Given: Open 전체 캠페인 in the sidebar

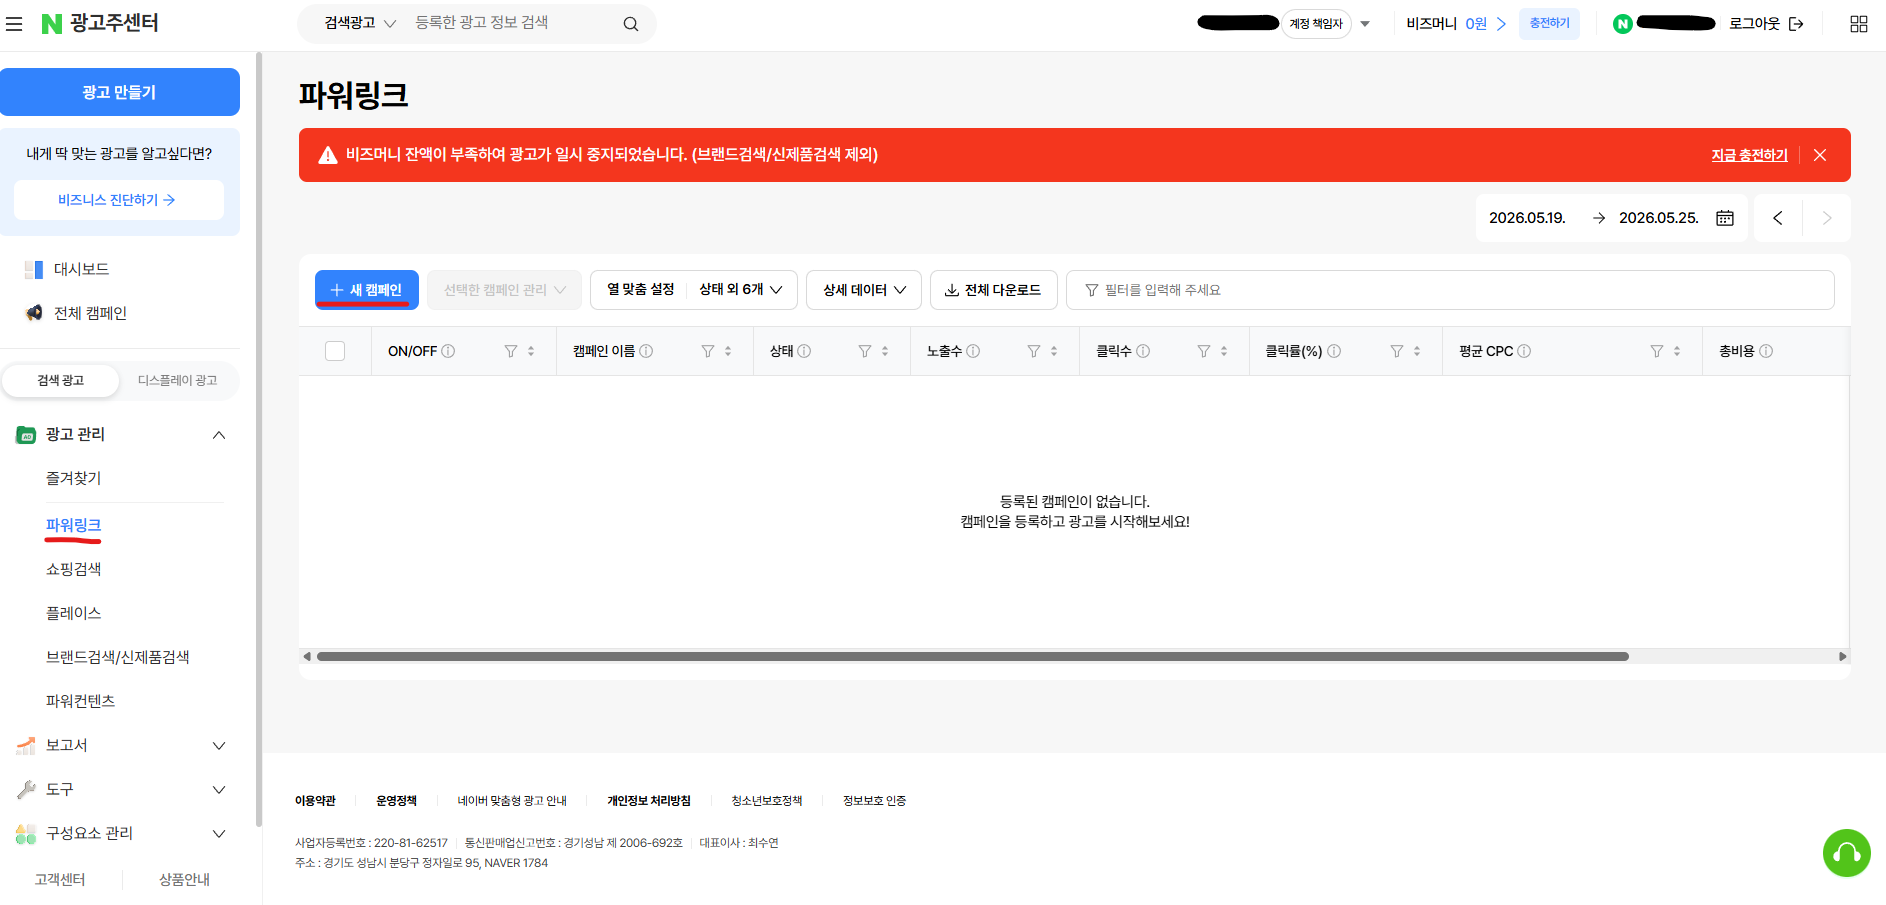Looking at the screenshot, I should point(90,313).
